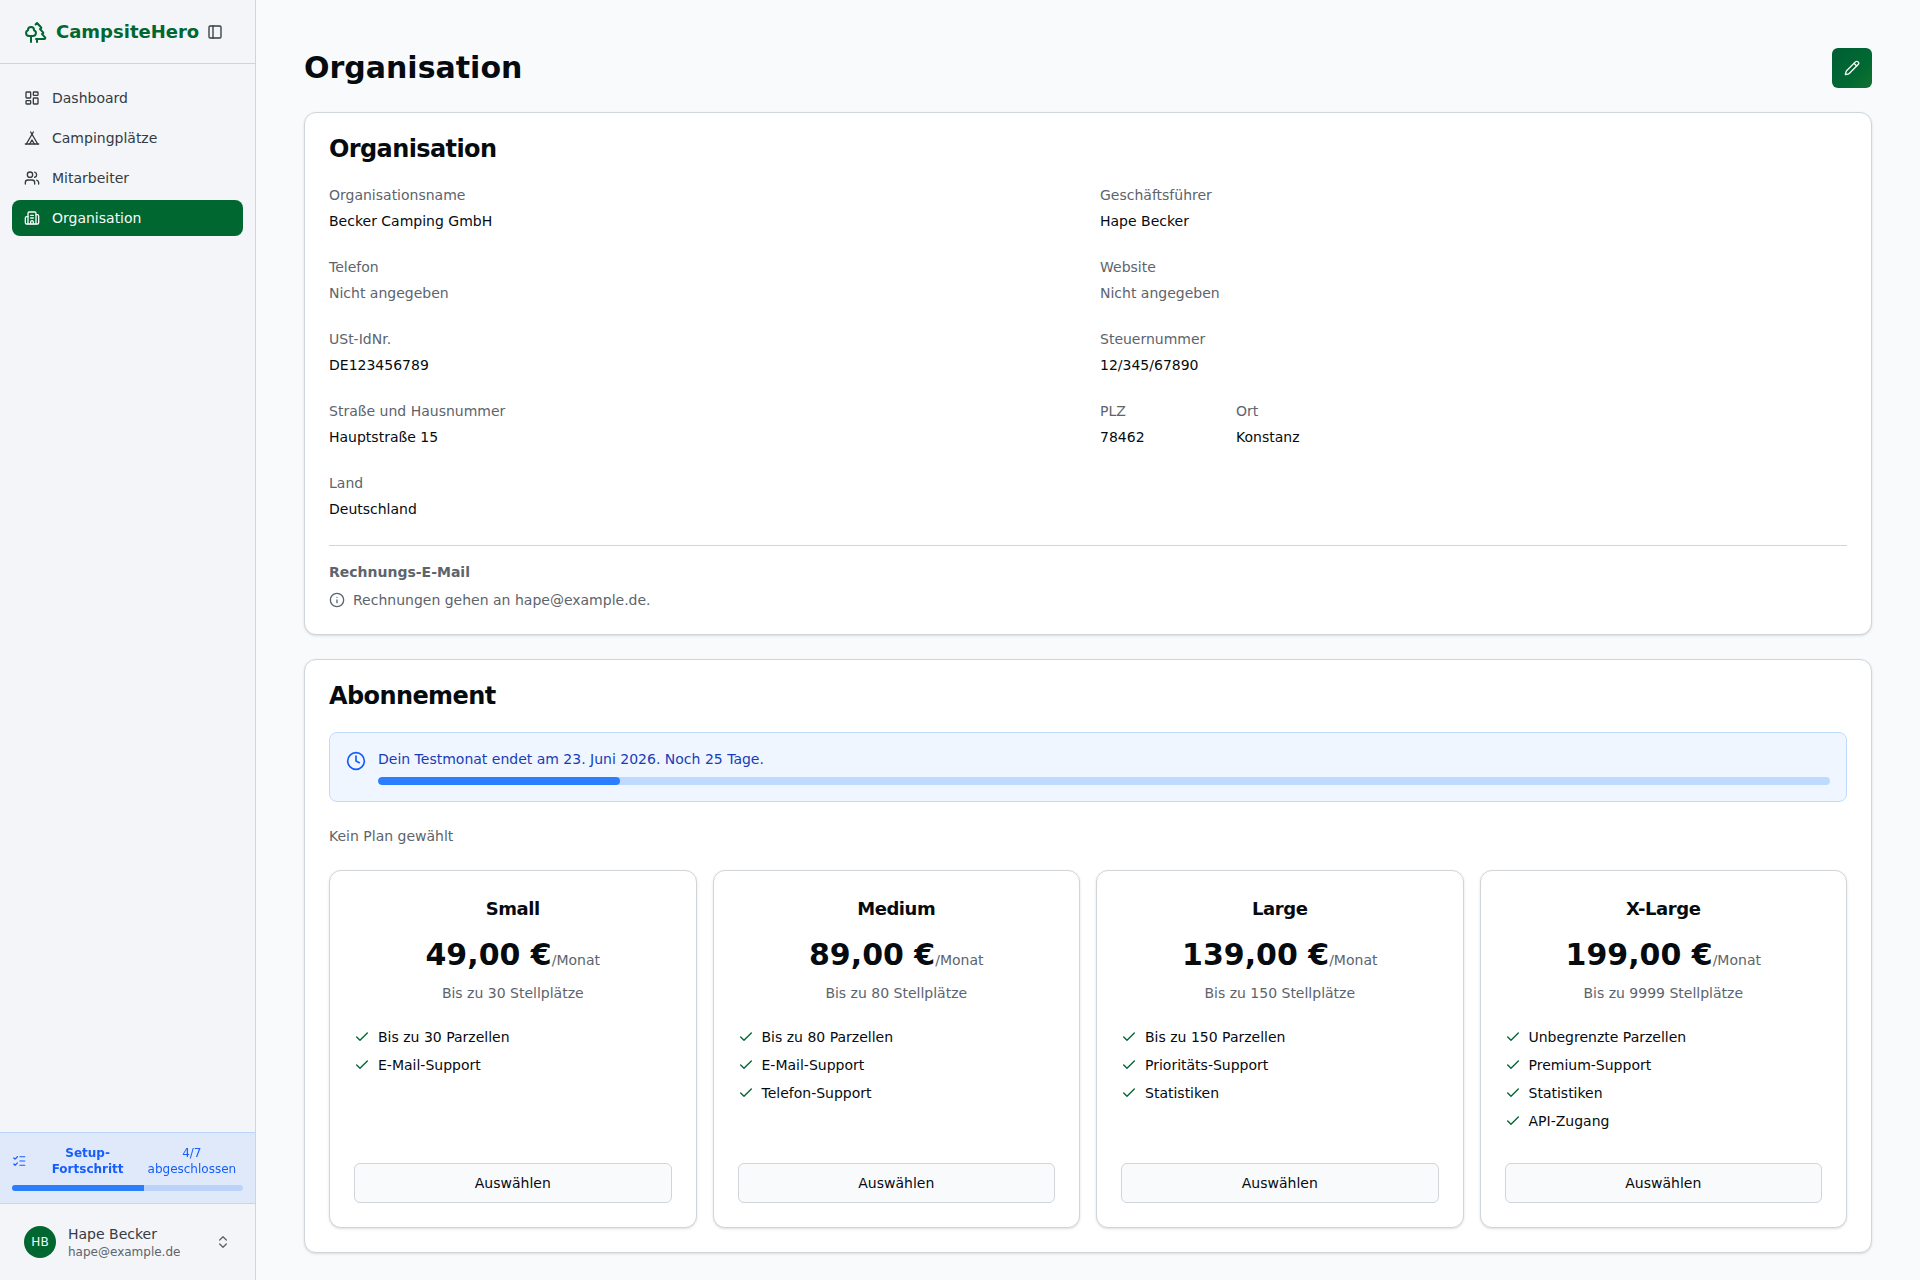Click checkmark next to API-Zugang
The height and width of the screenshot is (1280, 1920).
[1513, 1121]
